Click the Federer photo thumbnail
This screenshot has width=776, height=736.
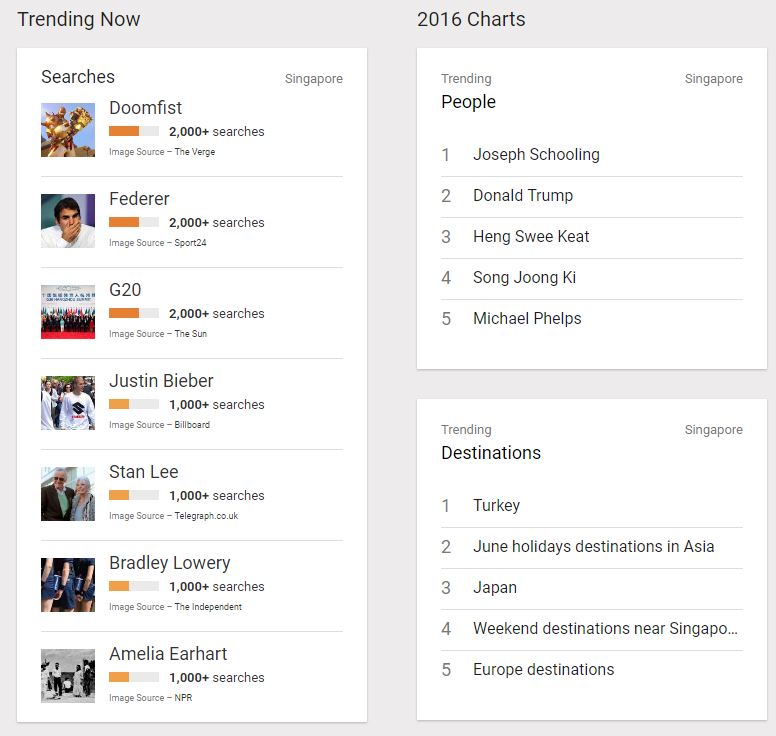(x=68, y=221)
